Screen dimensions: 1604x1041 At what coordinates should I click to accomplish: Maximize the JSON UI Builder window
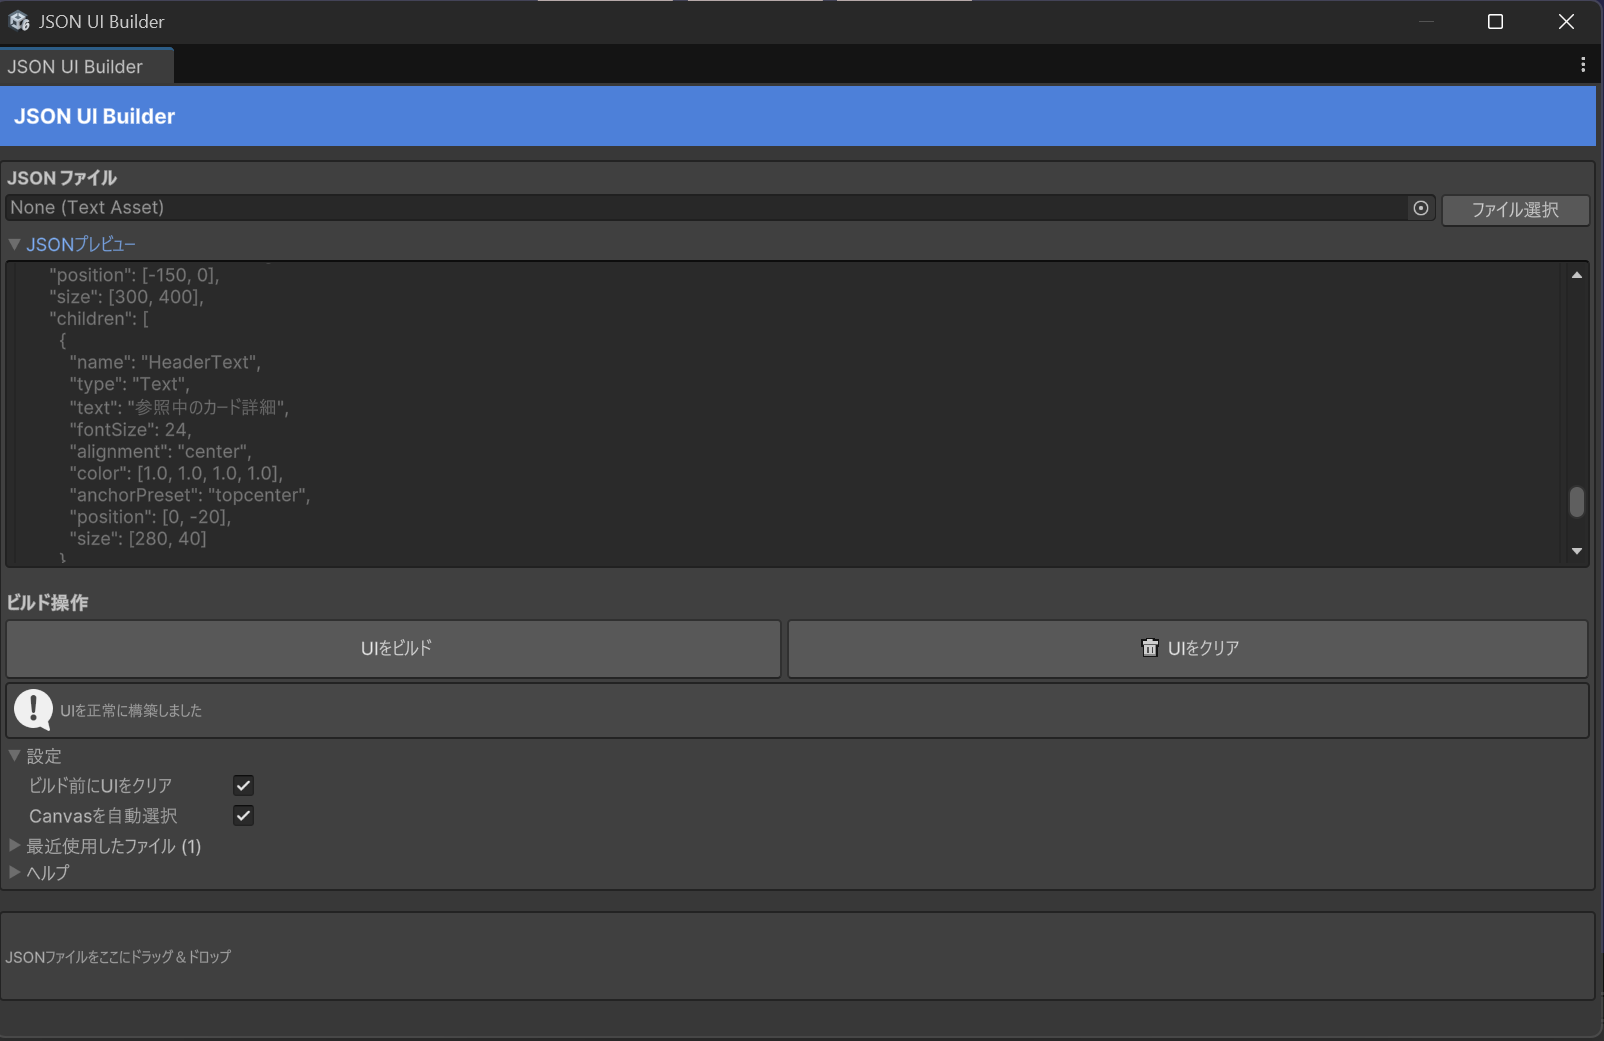click(x=1496, y=22)
